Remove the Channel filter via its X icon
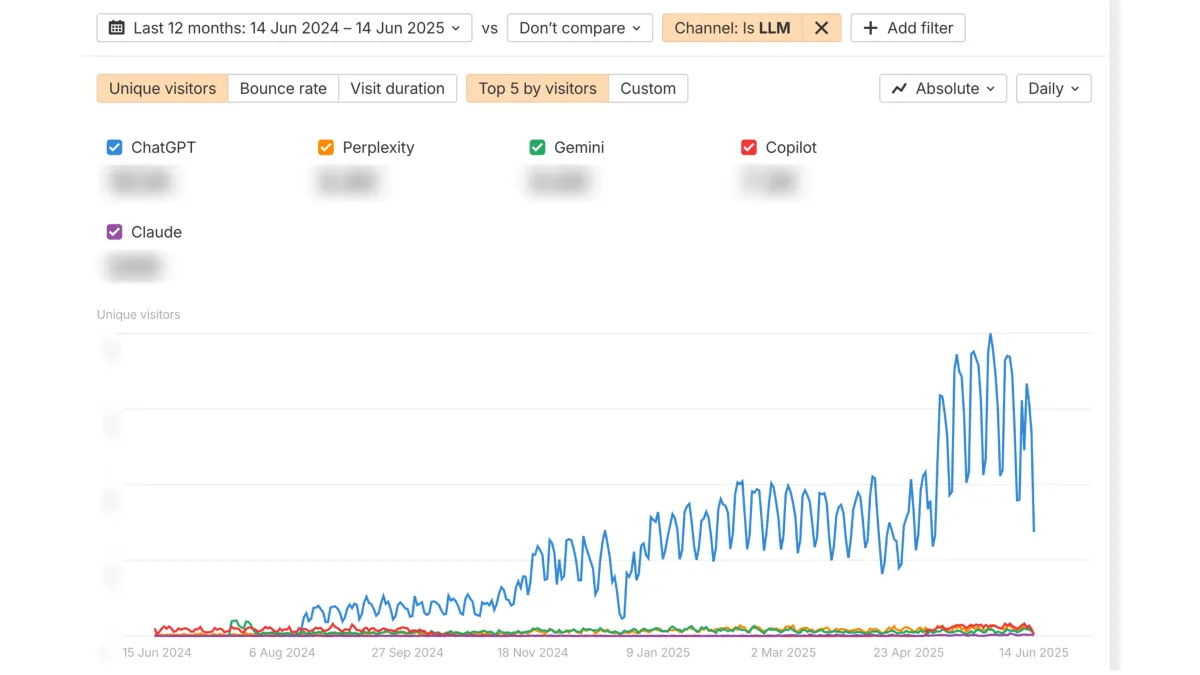 [x=821, y=28]
